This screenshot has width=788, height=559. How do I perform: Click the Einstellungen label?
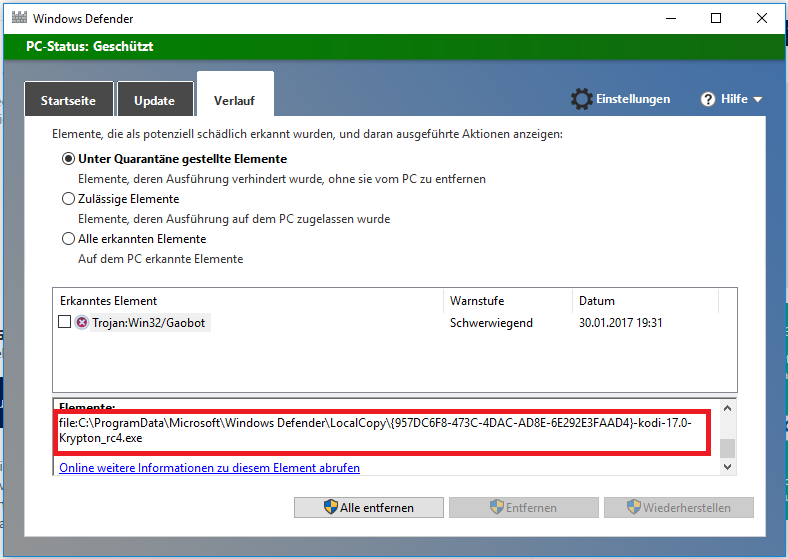[x=633, y=99]
